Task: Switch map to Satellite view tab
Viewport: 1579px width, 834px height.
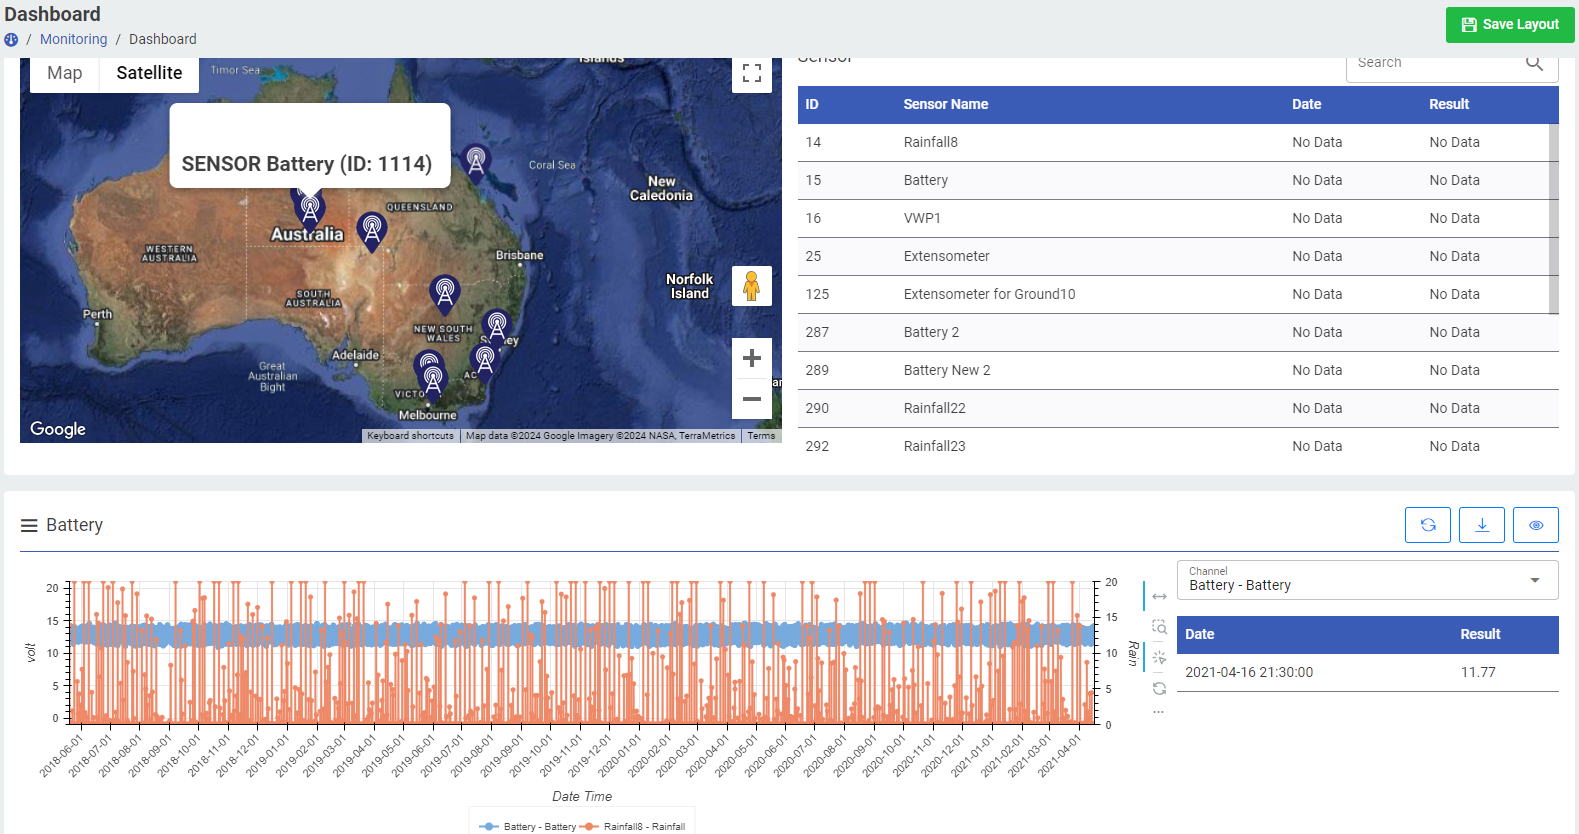Action: (149, 73)
